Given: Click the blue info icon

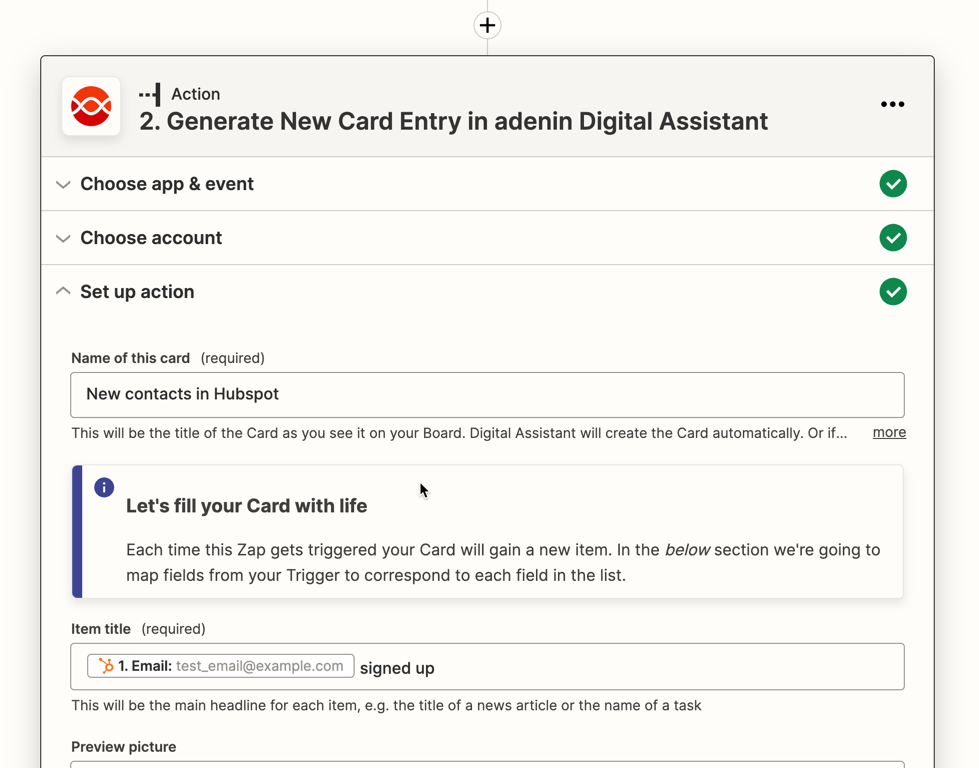Looking at the screenshot, I should (104, 487).
